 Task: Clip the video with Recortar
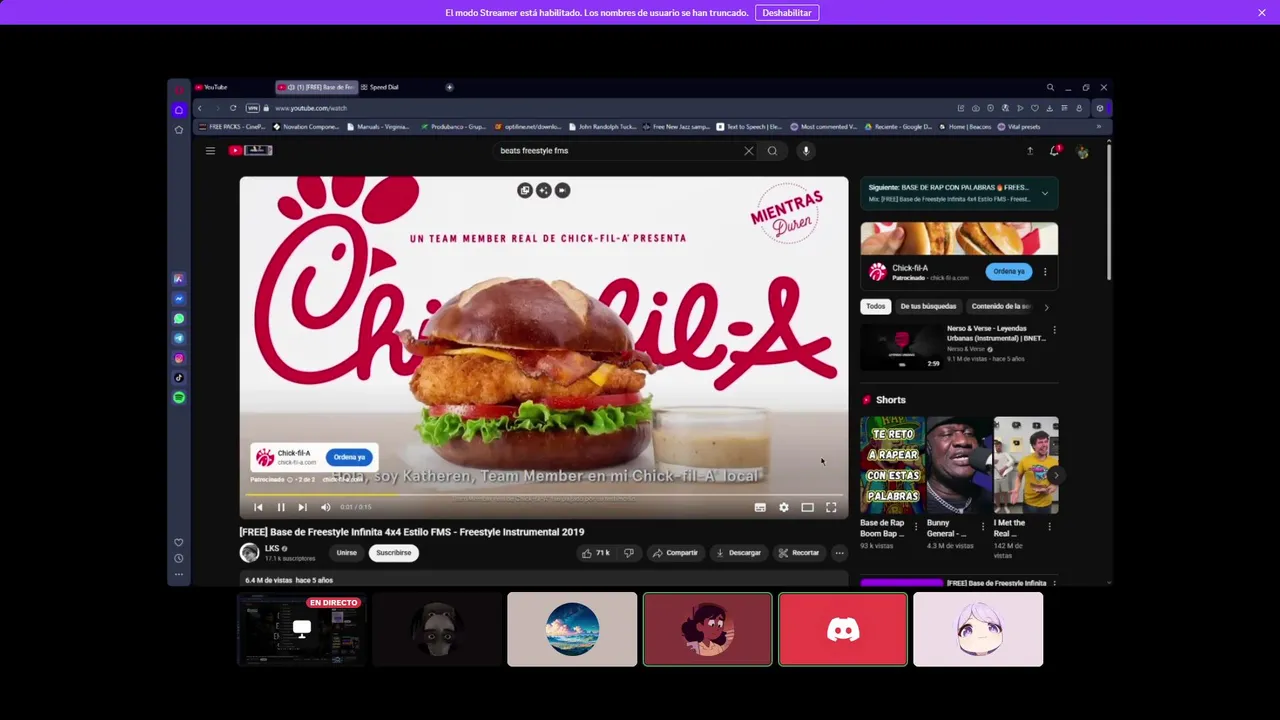point(799,553)
